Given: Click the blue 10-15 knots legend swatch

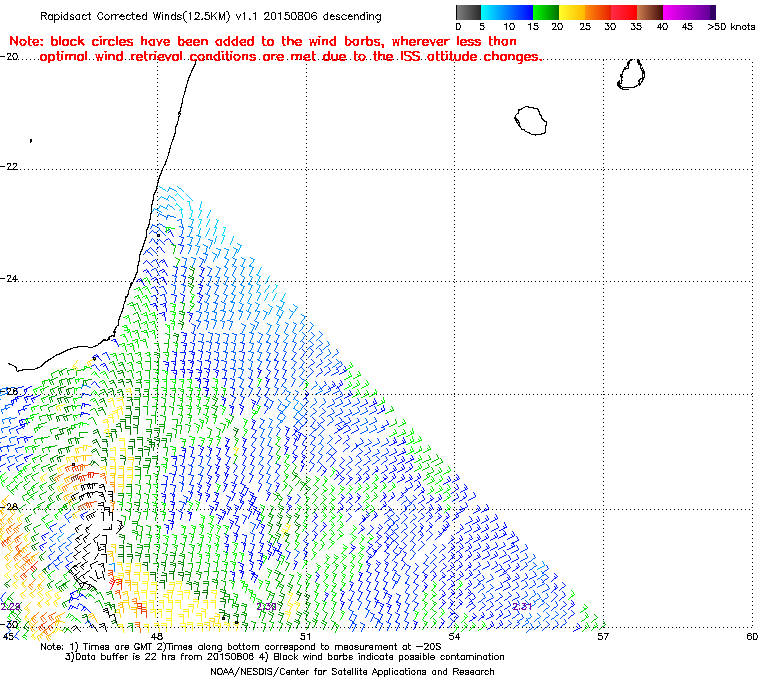Looking at the screenshot, I should coord(520,12).
